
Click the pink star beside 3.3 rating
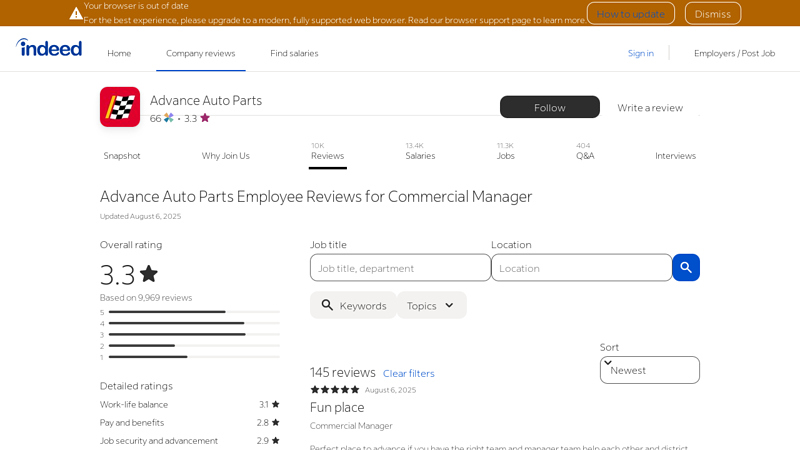tap(205, 118)
